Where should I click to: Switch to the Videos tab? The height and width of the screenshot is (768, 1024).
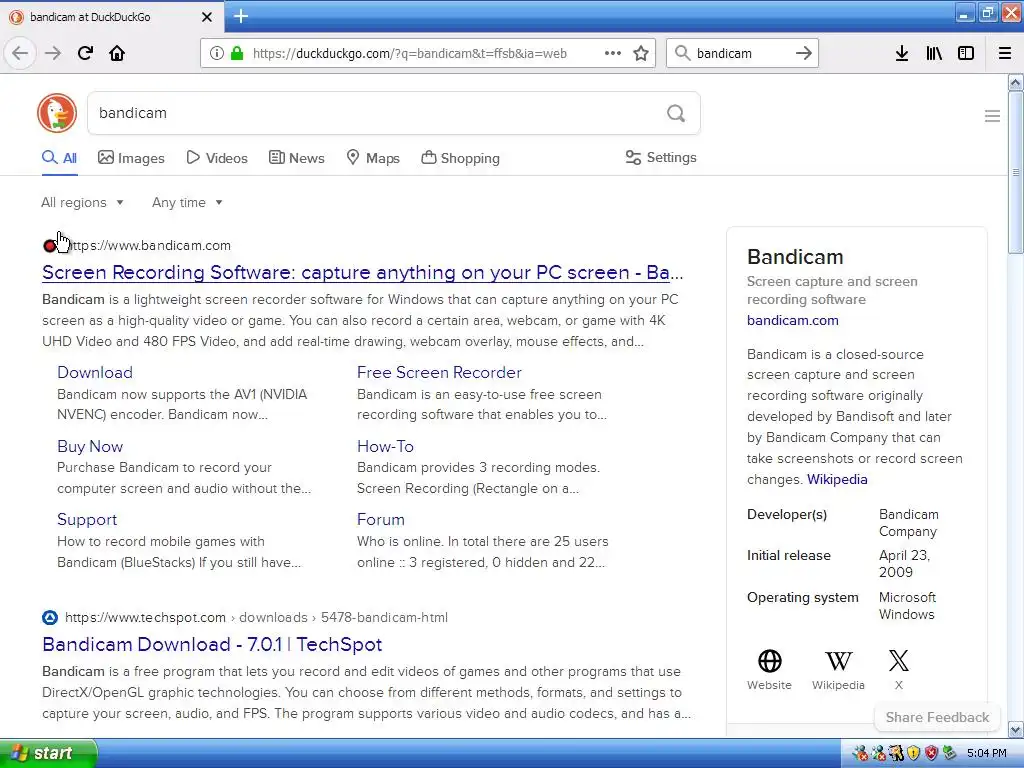point(217,158)
